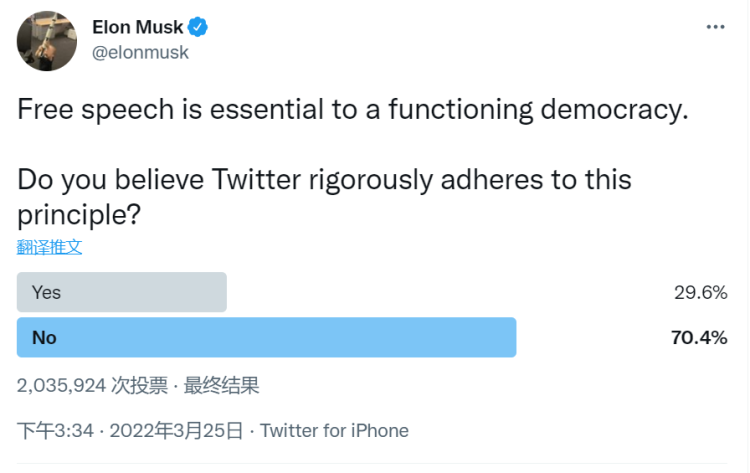Open the Twitter for iPhone source link
The width and height of the screenshot is (750, 473).
coord(334,431)
